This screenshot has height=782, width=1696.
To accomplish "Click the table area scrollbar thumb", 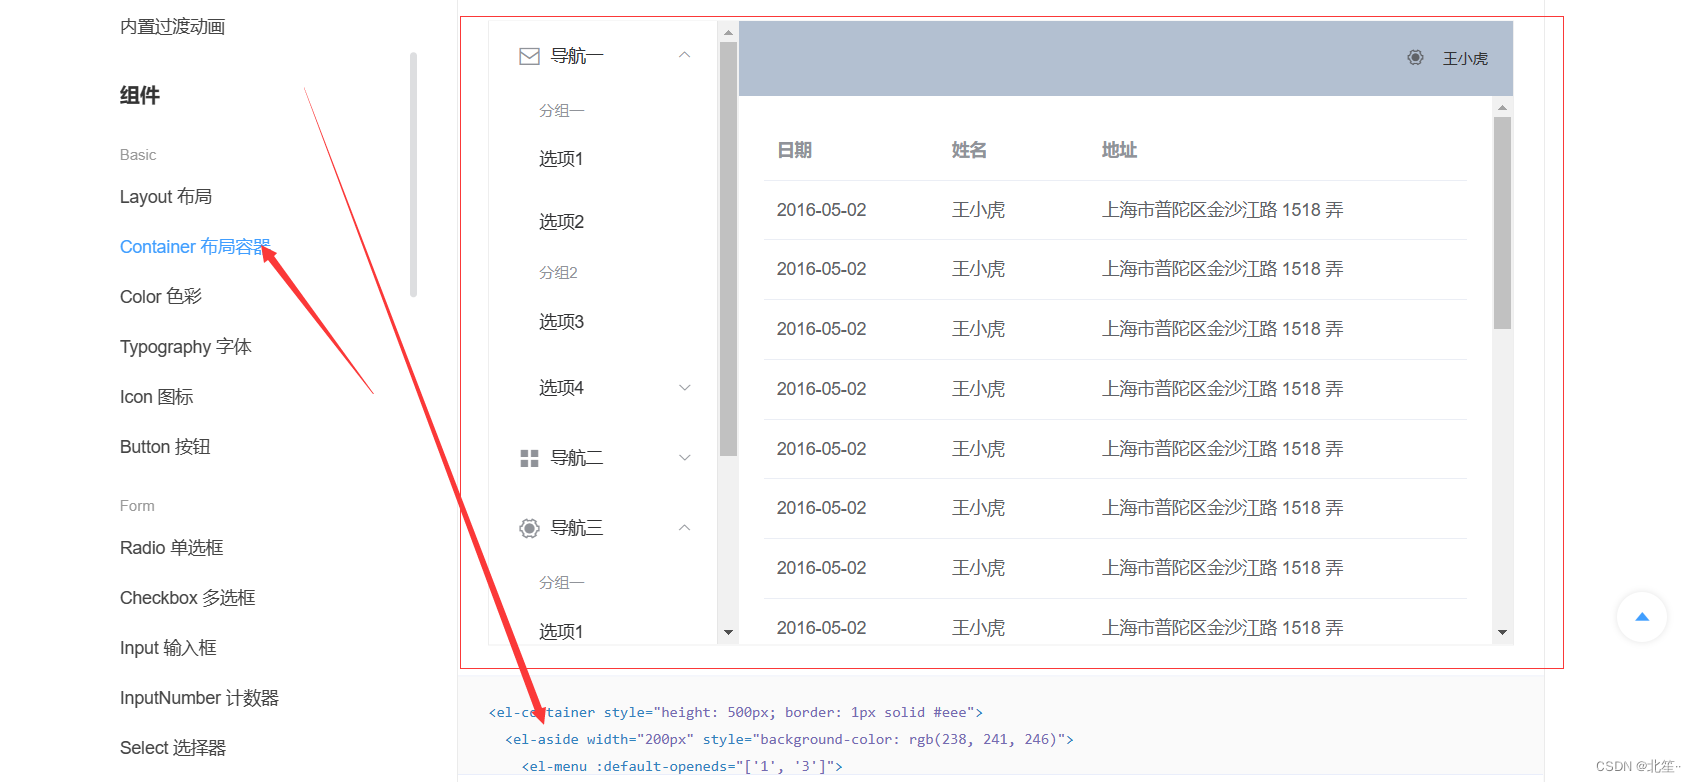I will pyautogui.click(x=1502, y=223).
